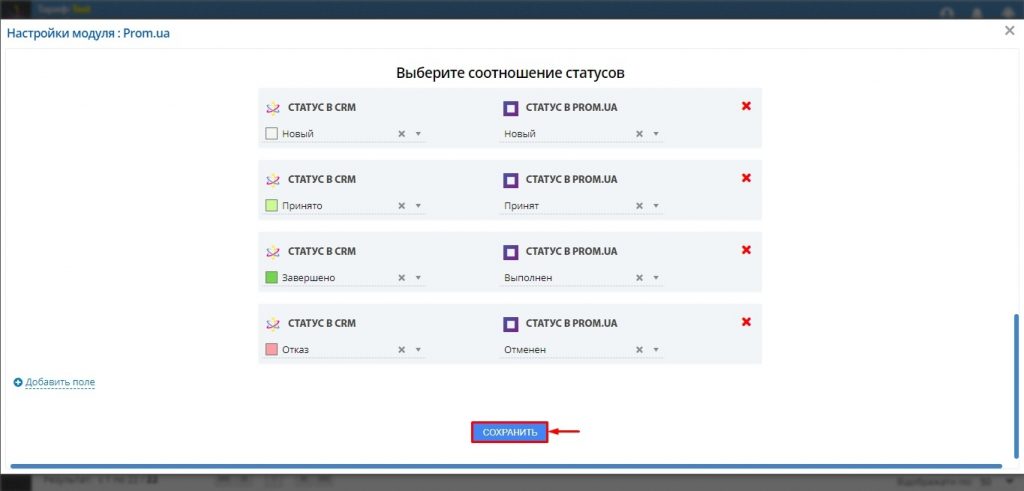
Task: Open CRM status dropdown showing Отказ
Action: click(x=418, y=349)
